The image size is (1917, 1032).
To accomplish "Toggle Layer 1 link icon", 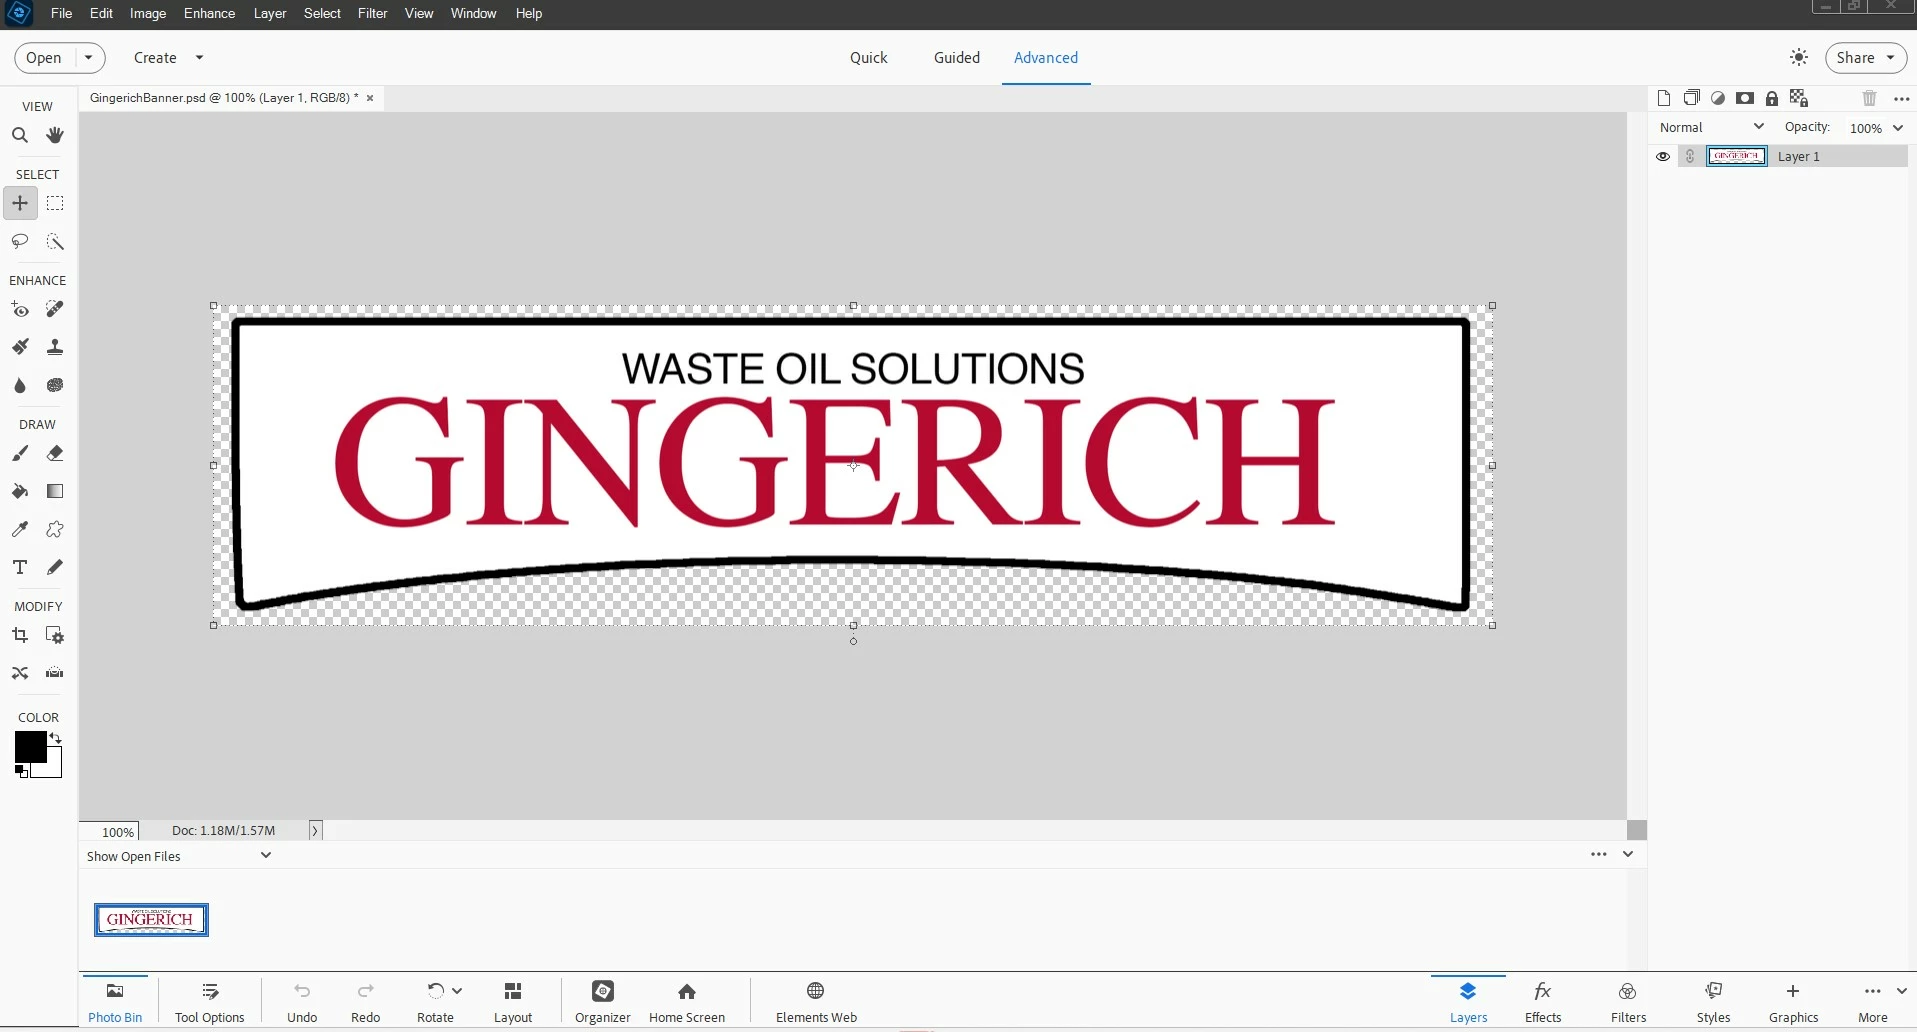I will [1690, 156].
